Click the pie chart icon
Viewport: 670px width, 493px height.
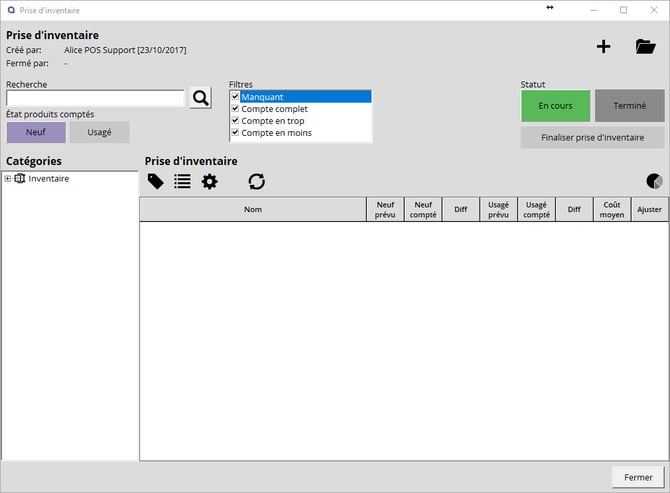pyautogui.click(x=654, y=181)
